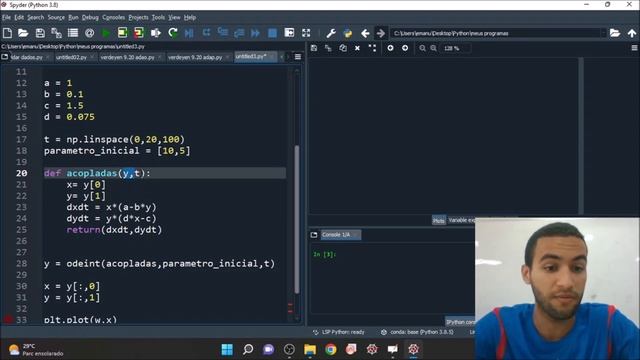Open Google Chrome from the taskbar
The width and height of the screenshot is (640, 360).
coord(331,349)
